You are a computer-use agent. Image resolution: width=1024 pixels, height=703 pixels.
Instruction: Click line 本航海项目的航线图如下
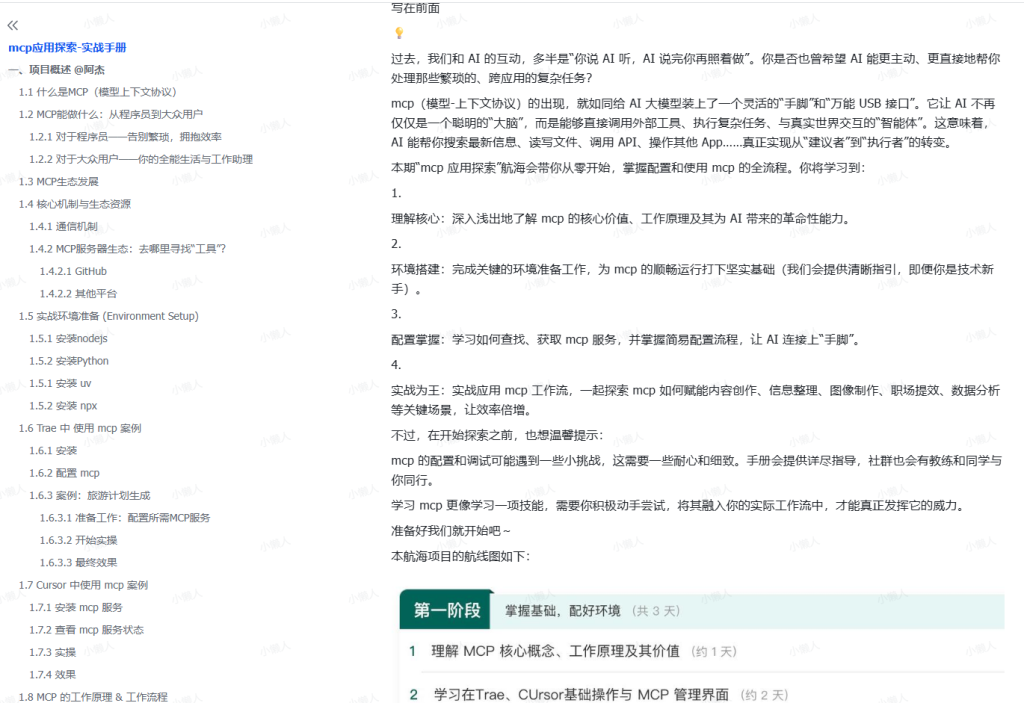(x=460, y=556)
